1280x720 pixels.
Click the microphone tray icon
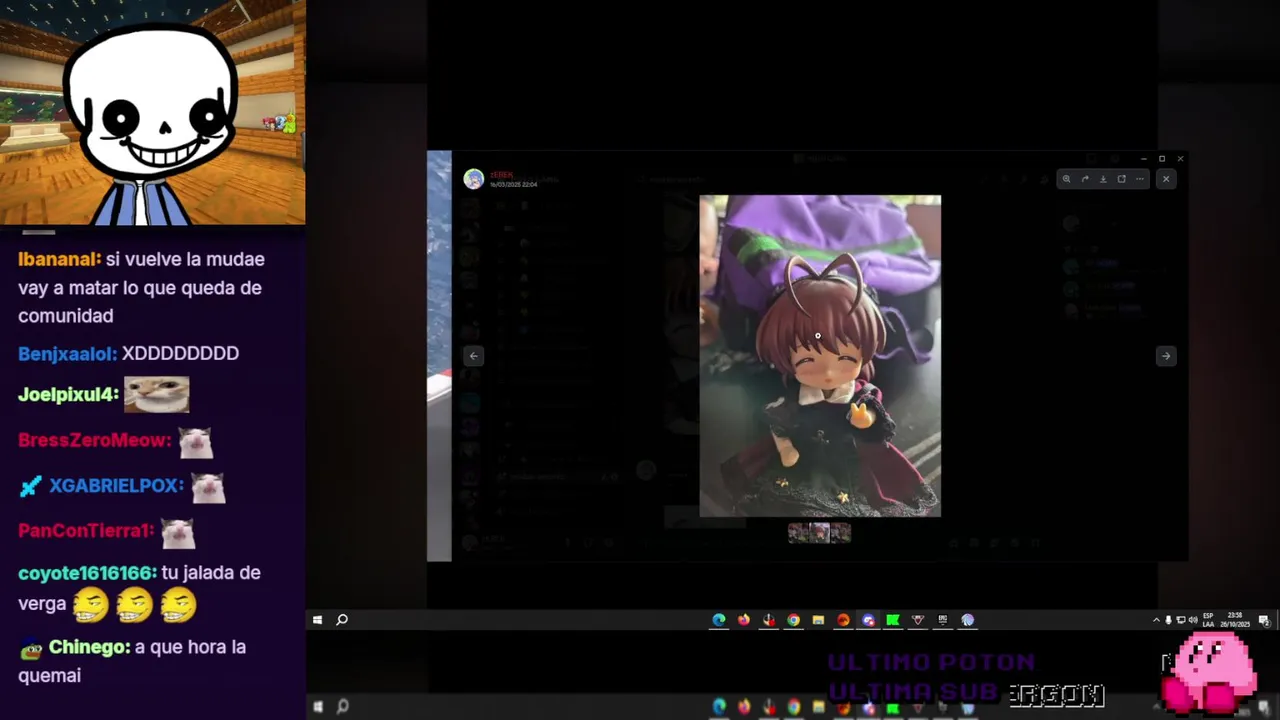[x=1168, y=620]
